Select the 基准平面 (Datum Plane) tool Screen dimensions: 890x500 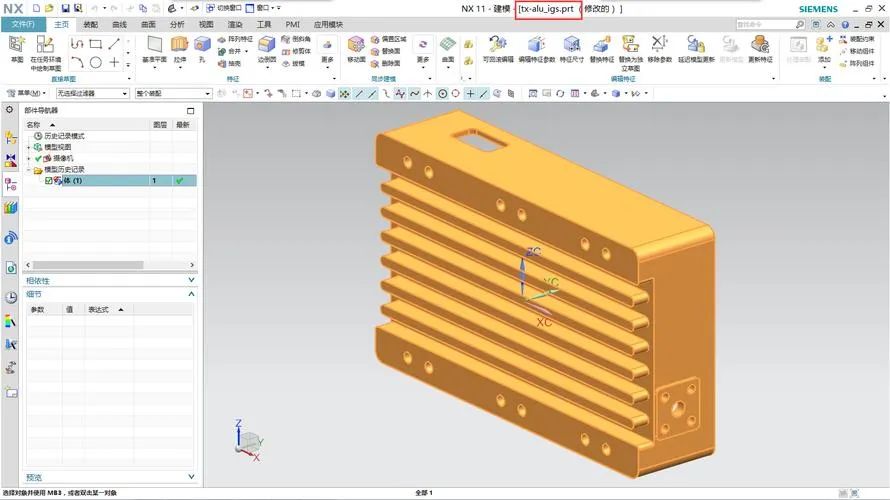(154, 47)
